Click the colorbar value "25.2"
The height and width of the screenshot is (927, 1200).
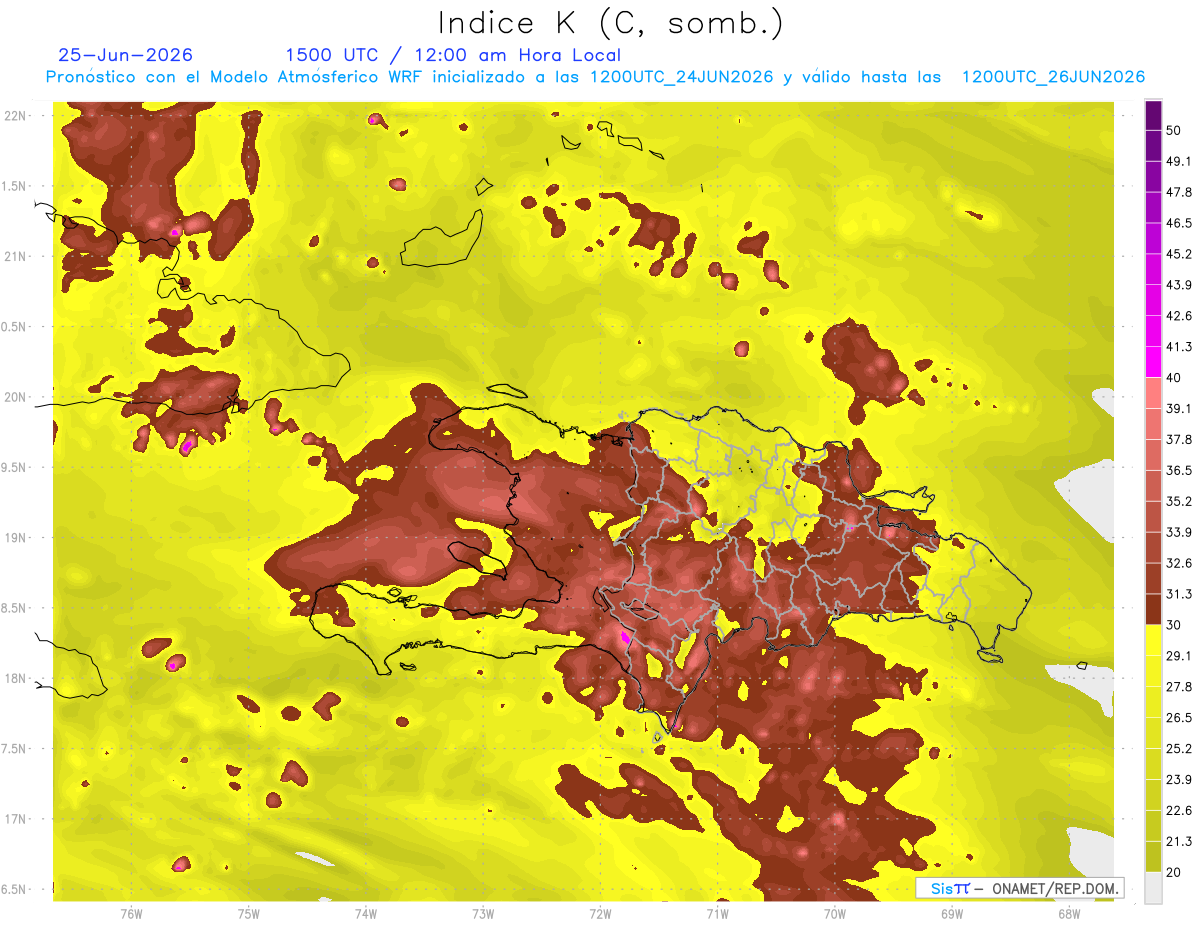[x=1179, y=749]
